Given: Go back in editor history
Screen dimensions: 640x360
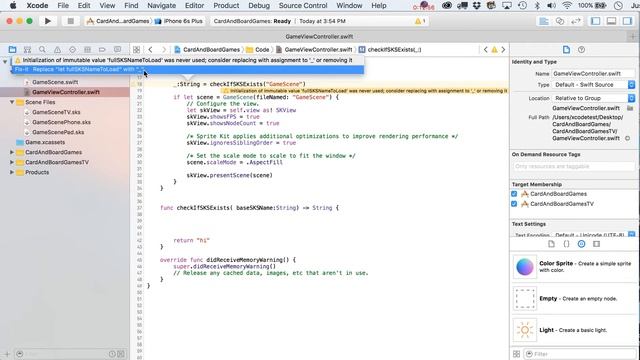Looking at the screenshot, I should 150,49.
